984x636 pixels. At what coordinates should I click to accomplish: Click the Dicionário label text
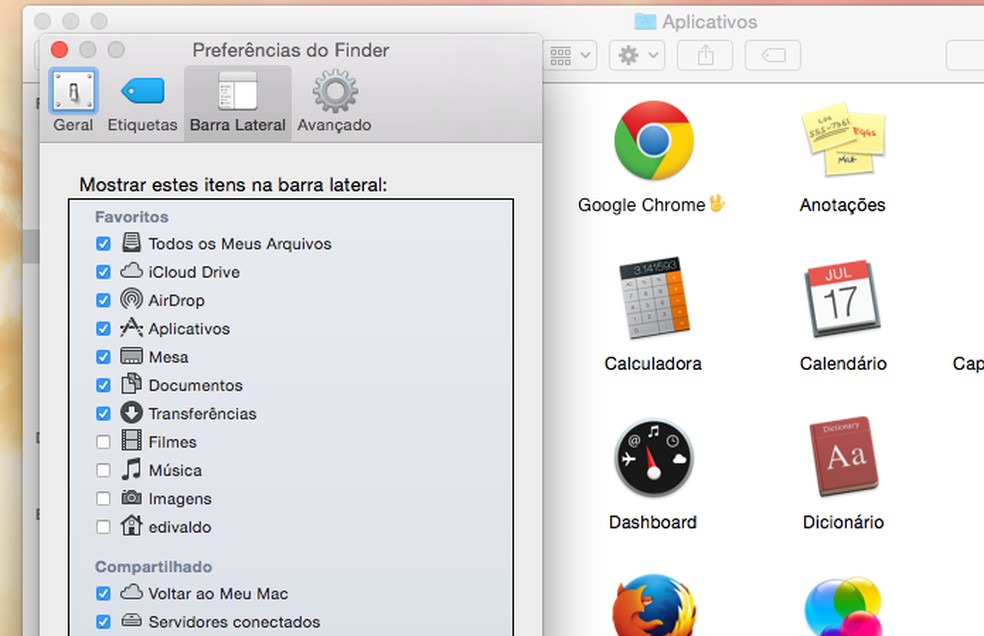843,522
